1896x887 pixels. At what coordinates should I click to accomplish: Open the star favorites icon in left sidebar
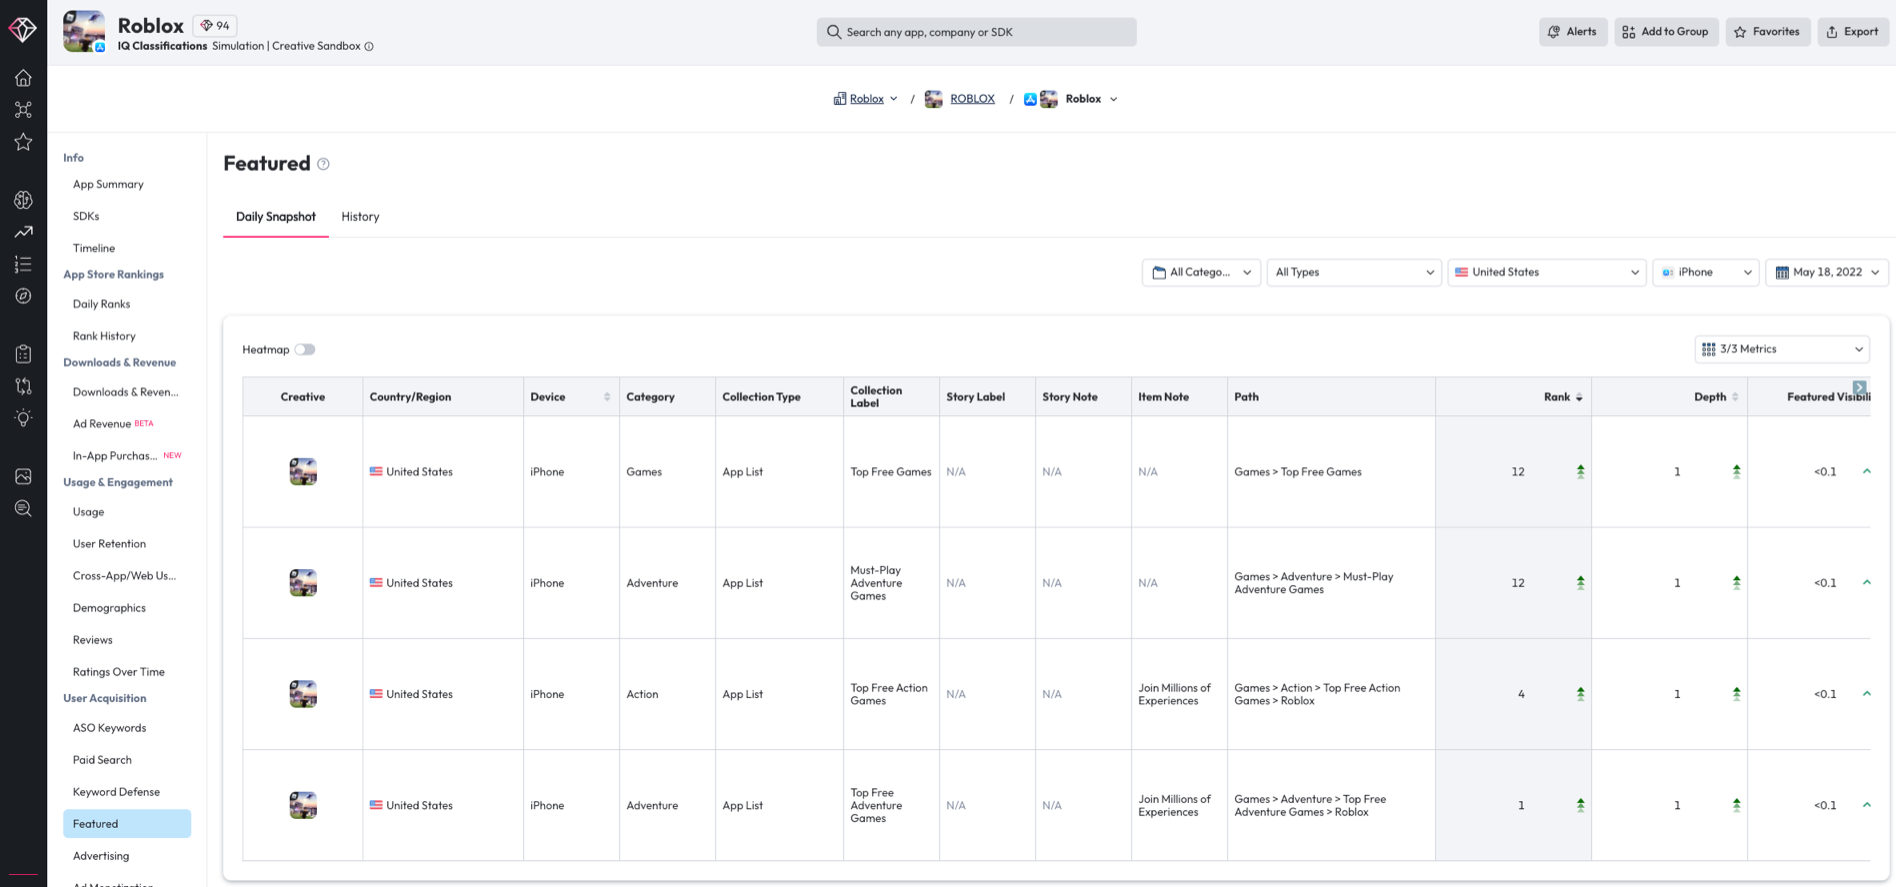tap(23, 142)
